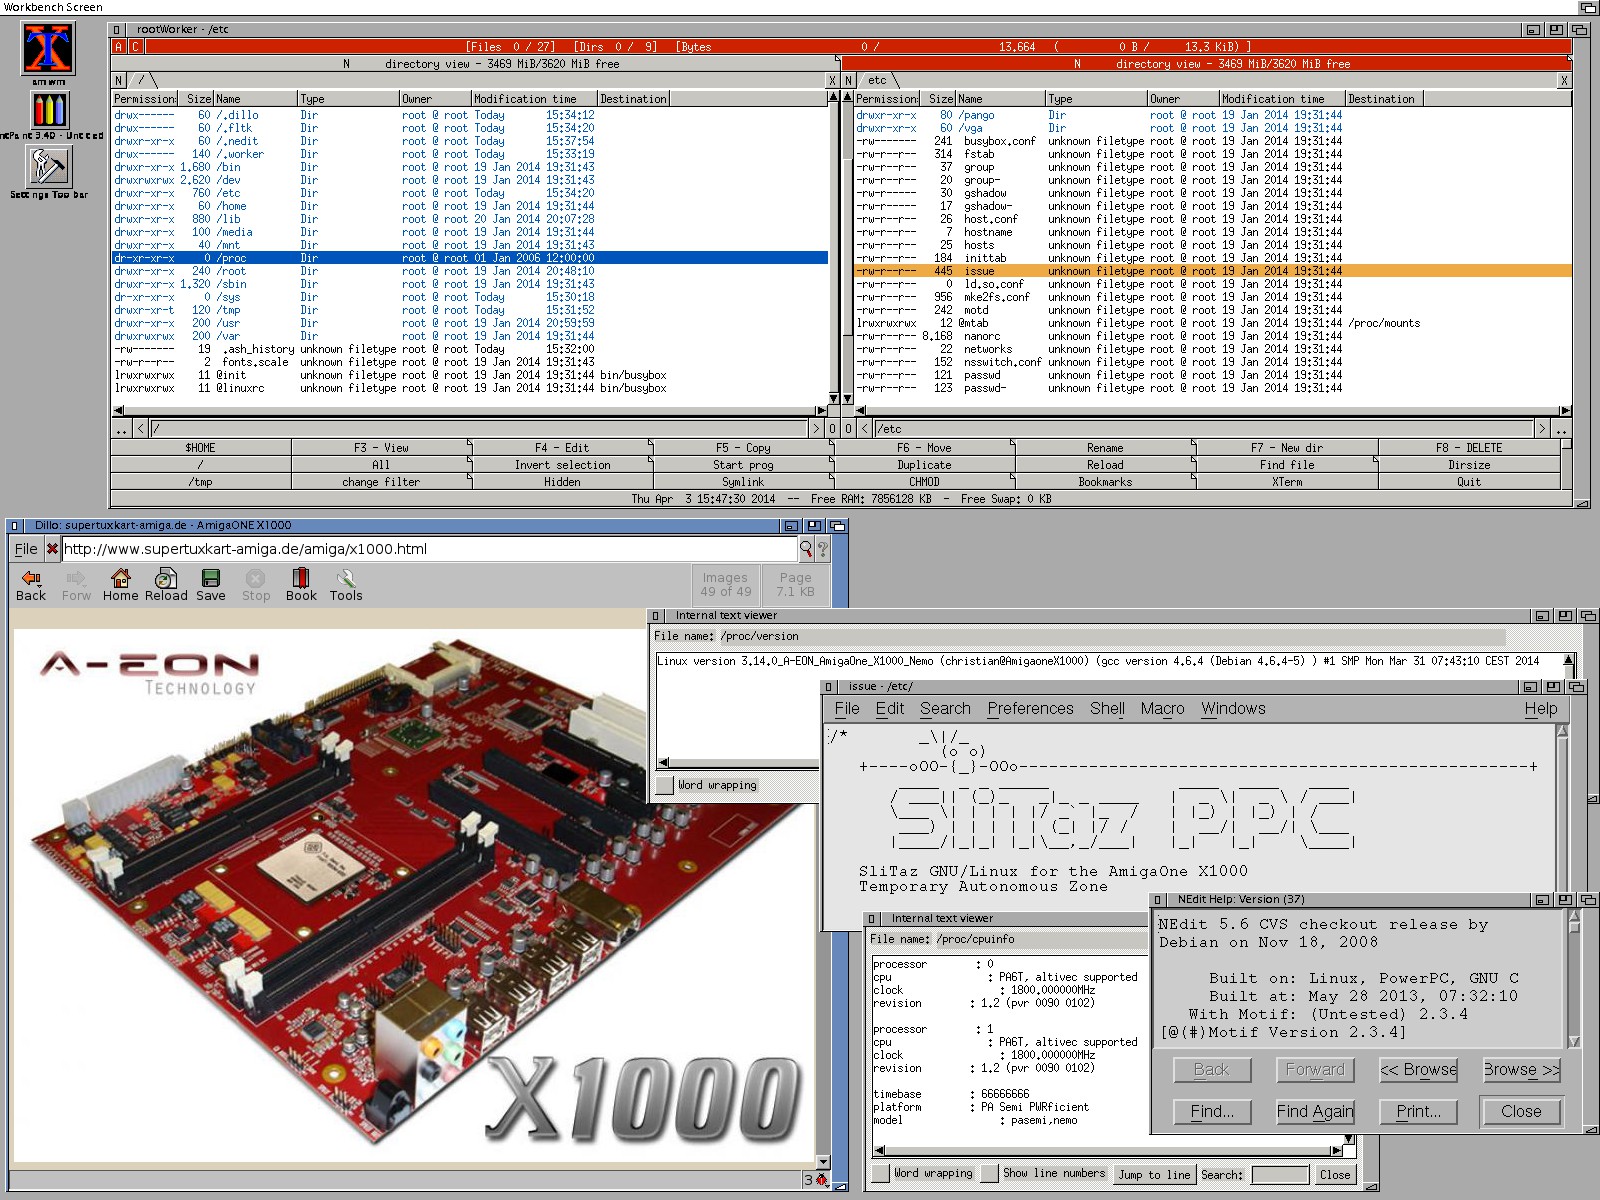Open the amiwm desktop icon

click(x=48, y=47)
